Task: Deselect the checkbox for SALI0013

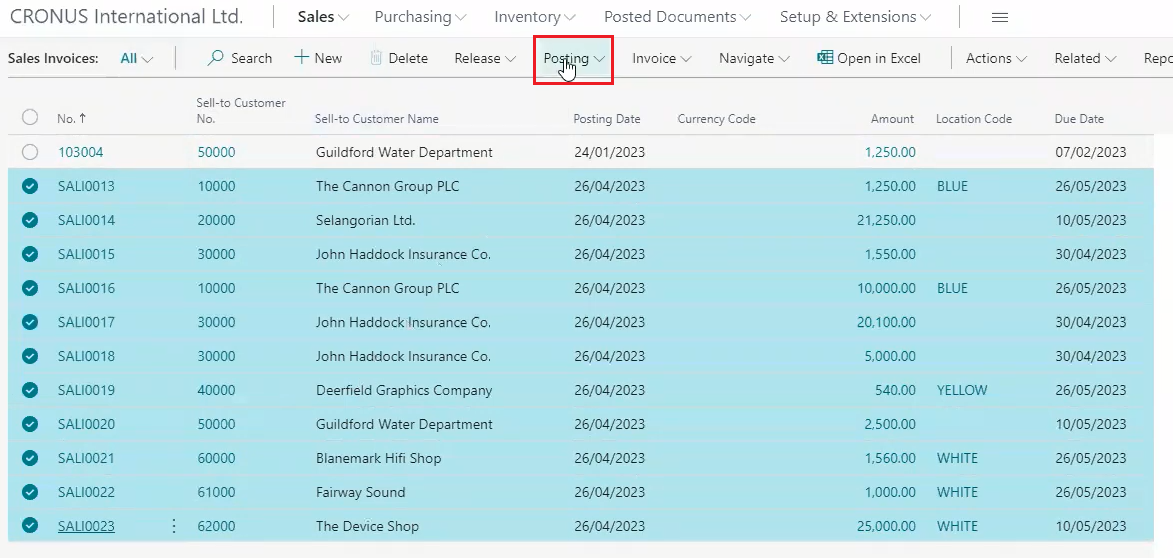Action: pyautogui.click(x=30, y=186)
